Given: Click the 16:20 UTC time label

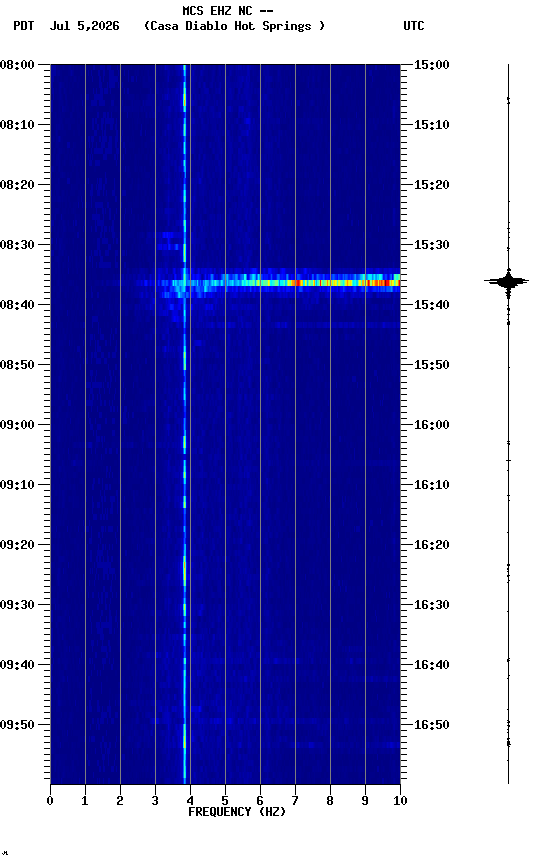Looking at the screenshot, I should tap(432, 545).
